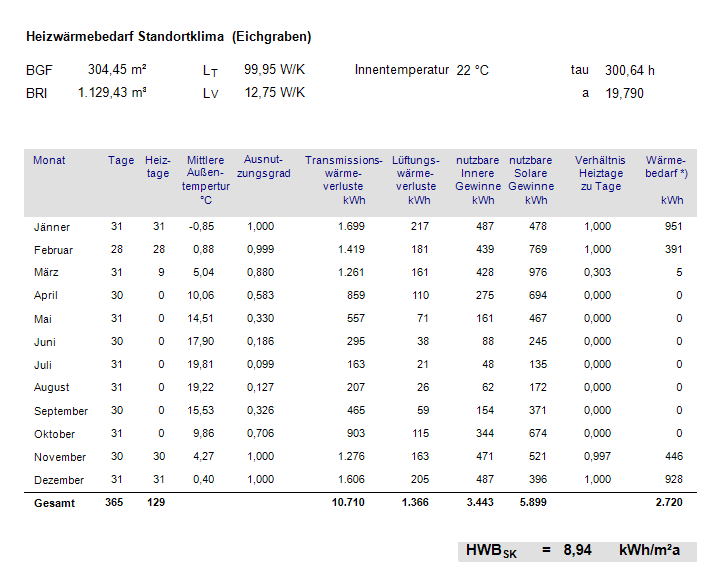The image size is (727, 573).
Task: Select the 'Februar' row label
Action: (53, 250)
